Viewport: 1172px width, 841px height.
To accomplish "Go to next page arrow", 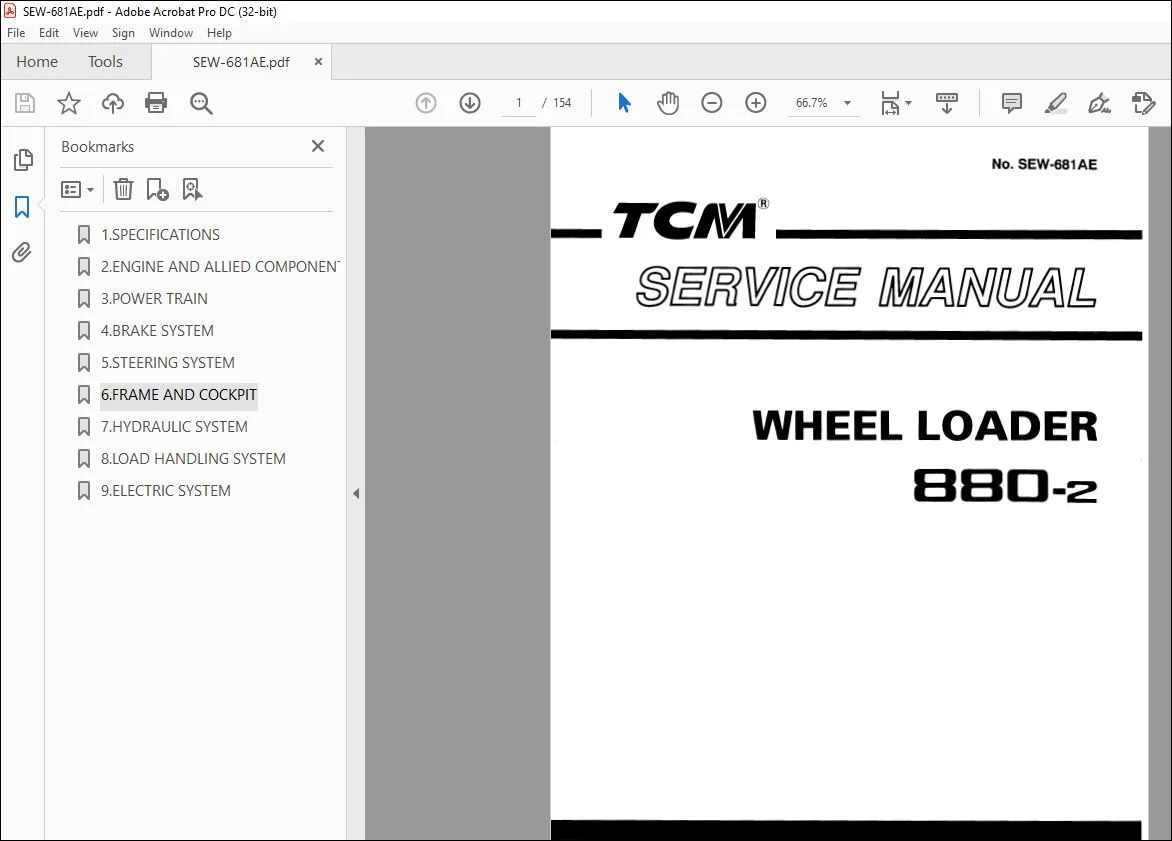I will pos(470,103).
